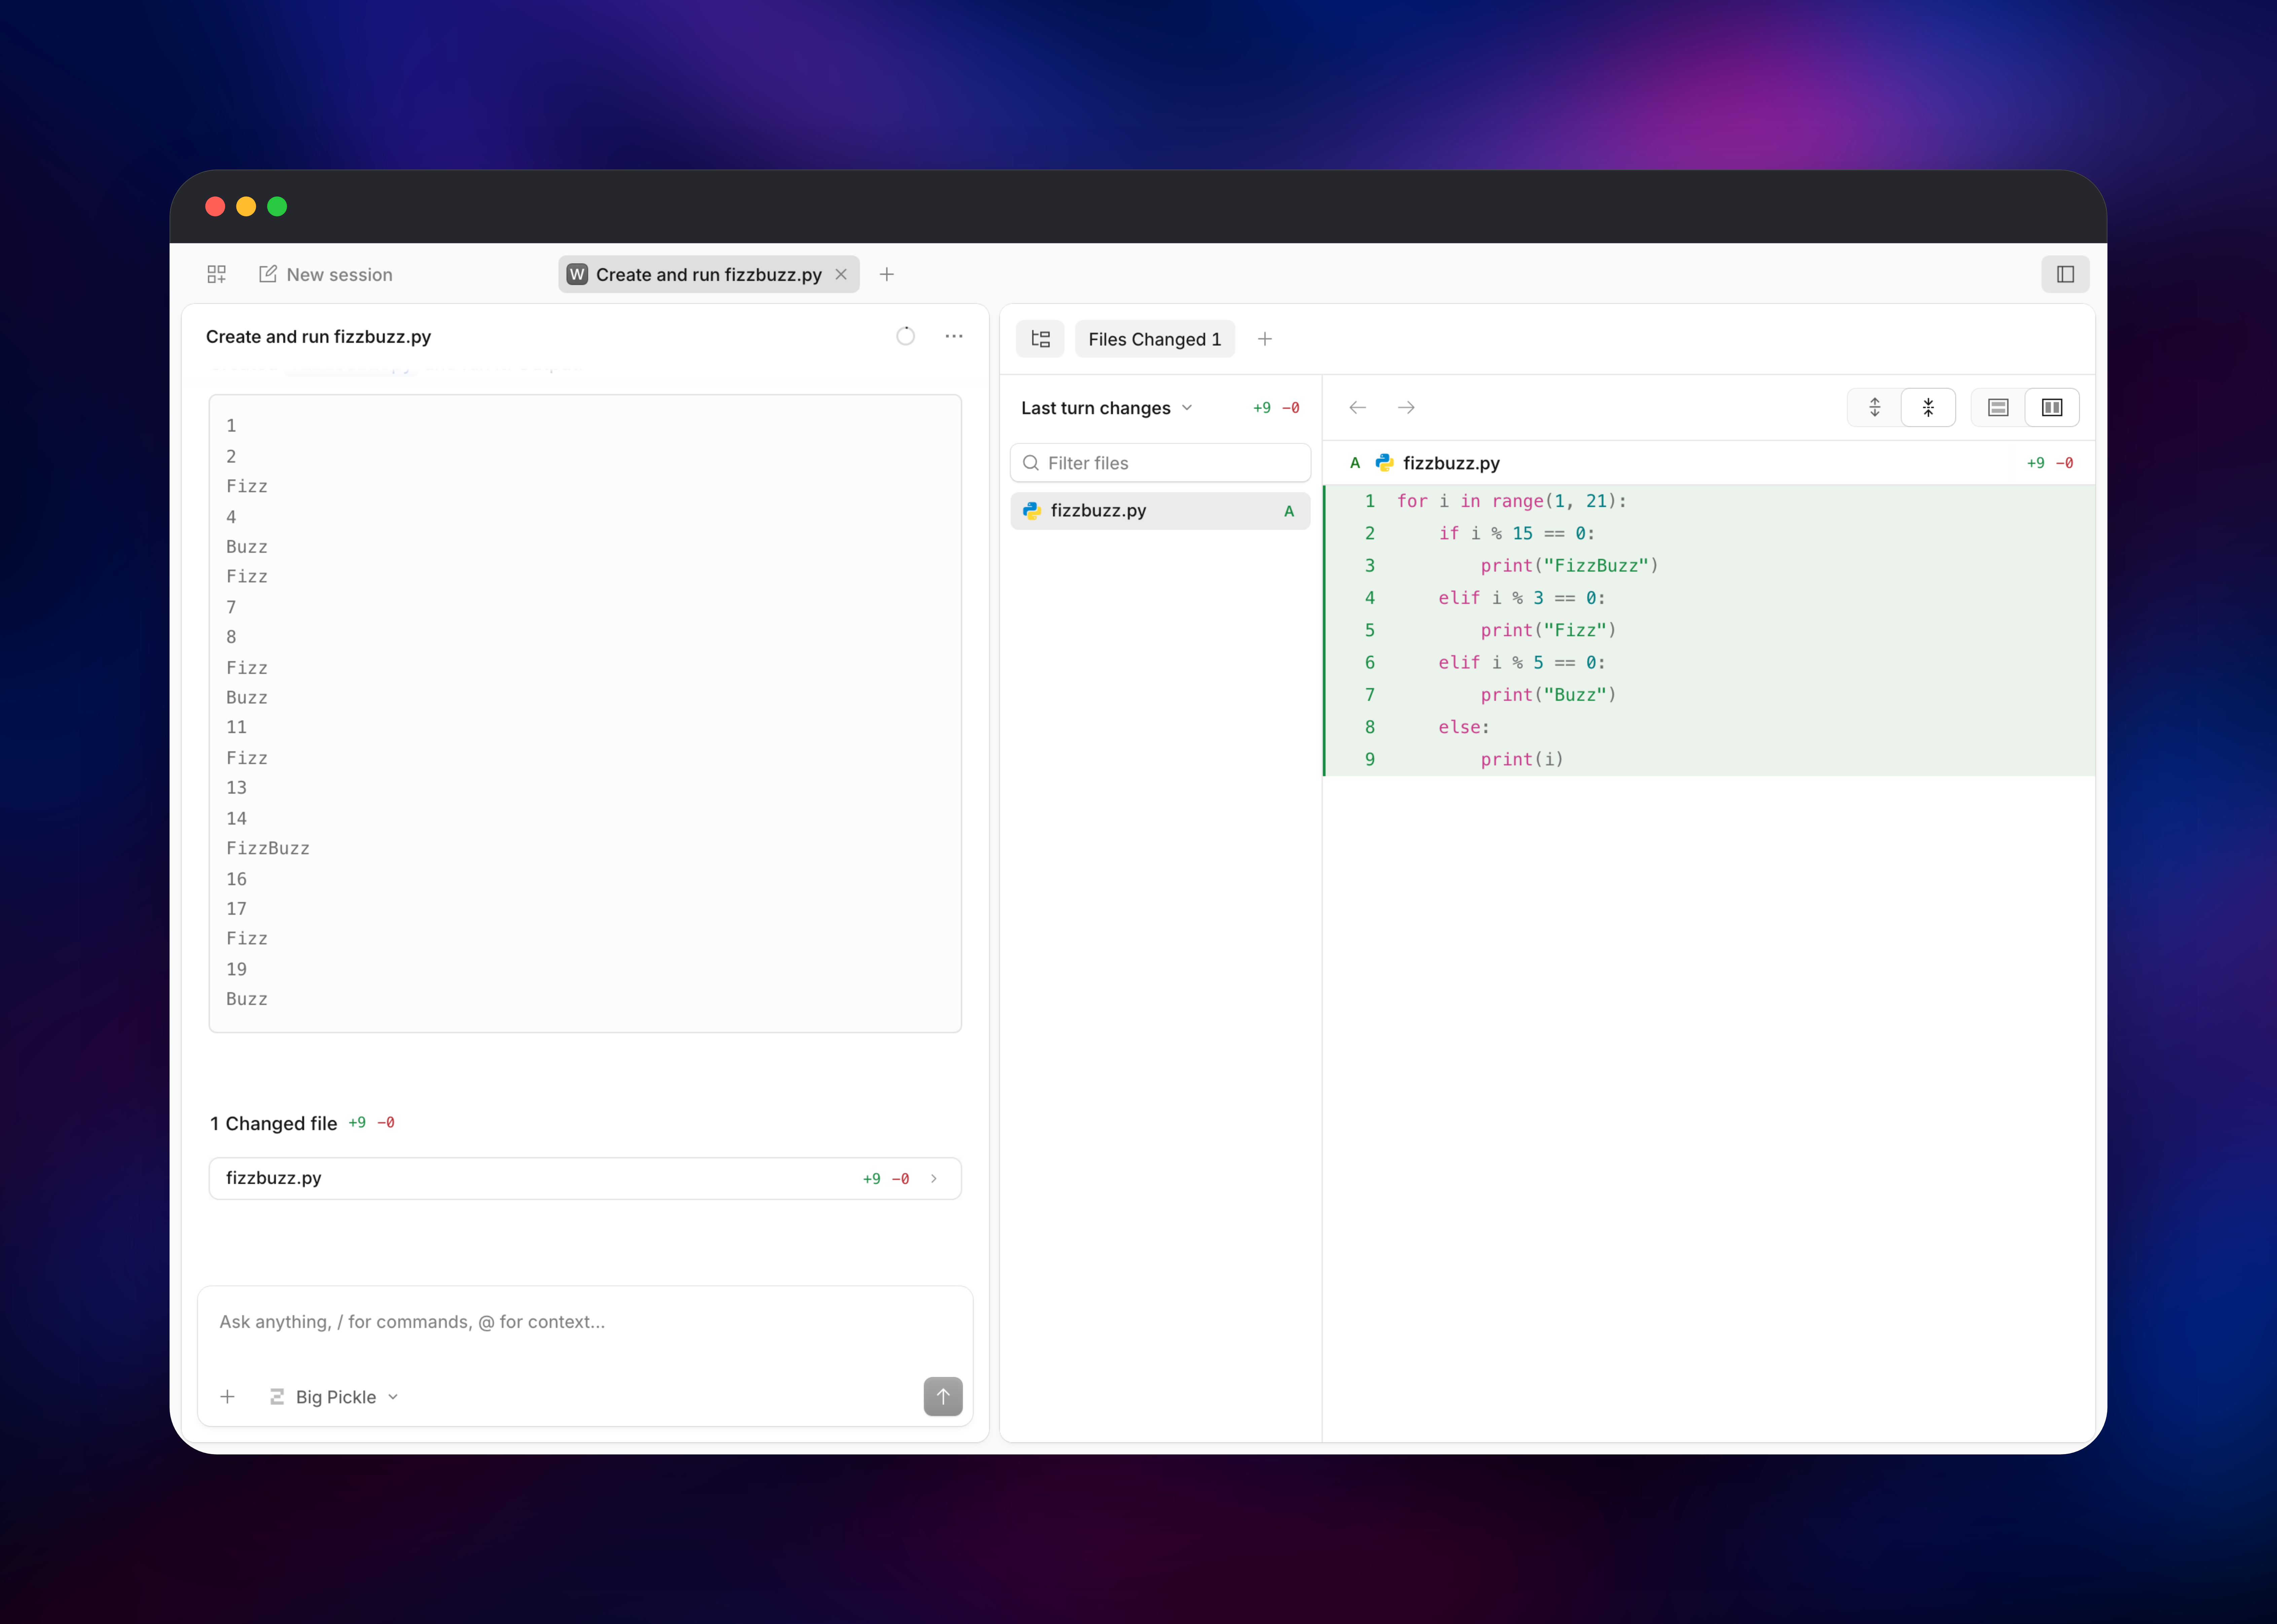
Task: Click the macOS yellow minimize button
Action: point(246,206)
